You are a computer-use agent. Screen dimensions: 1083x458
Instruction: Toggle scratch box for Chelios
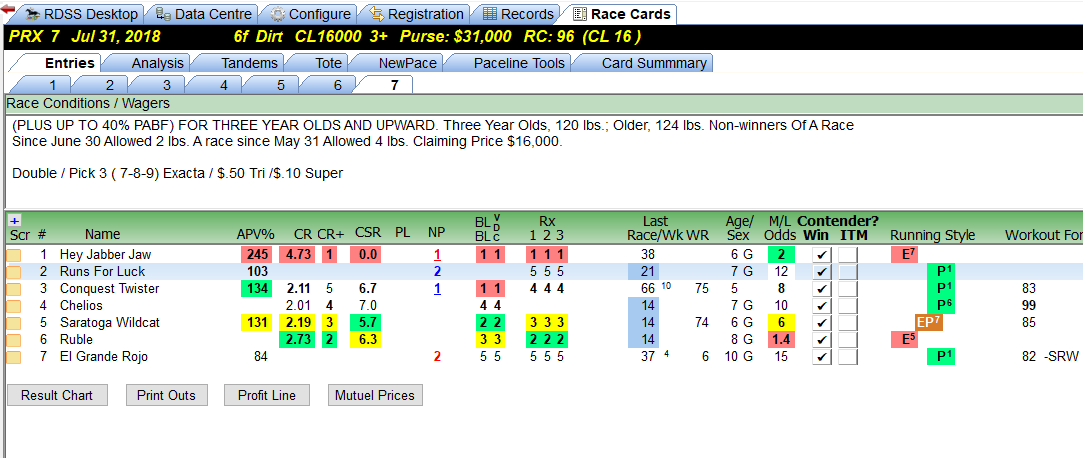(14, 306)
